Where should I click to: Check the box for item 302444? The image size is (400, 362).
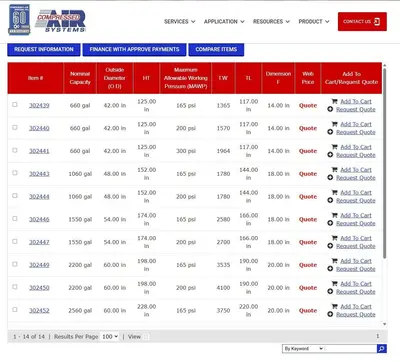coord(15,196)
